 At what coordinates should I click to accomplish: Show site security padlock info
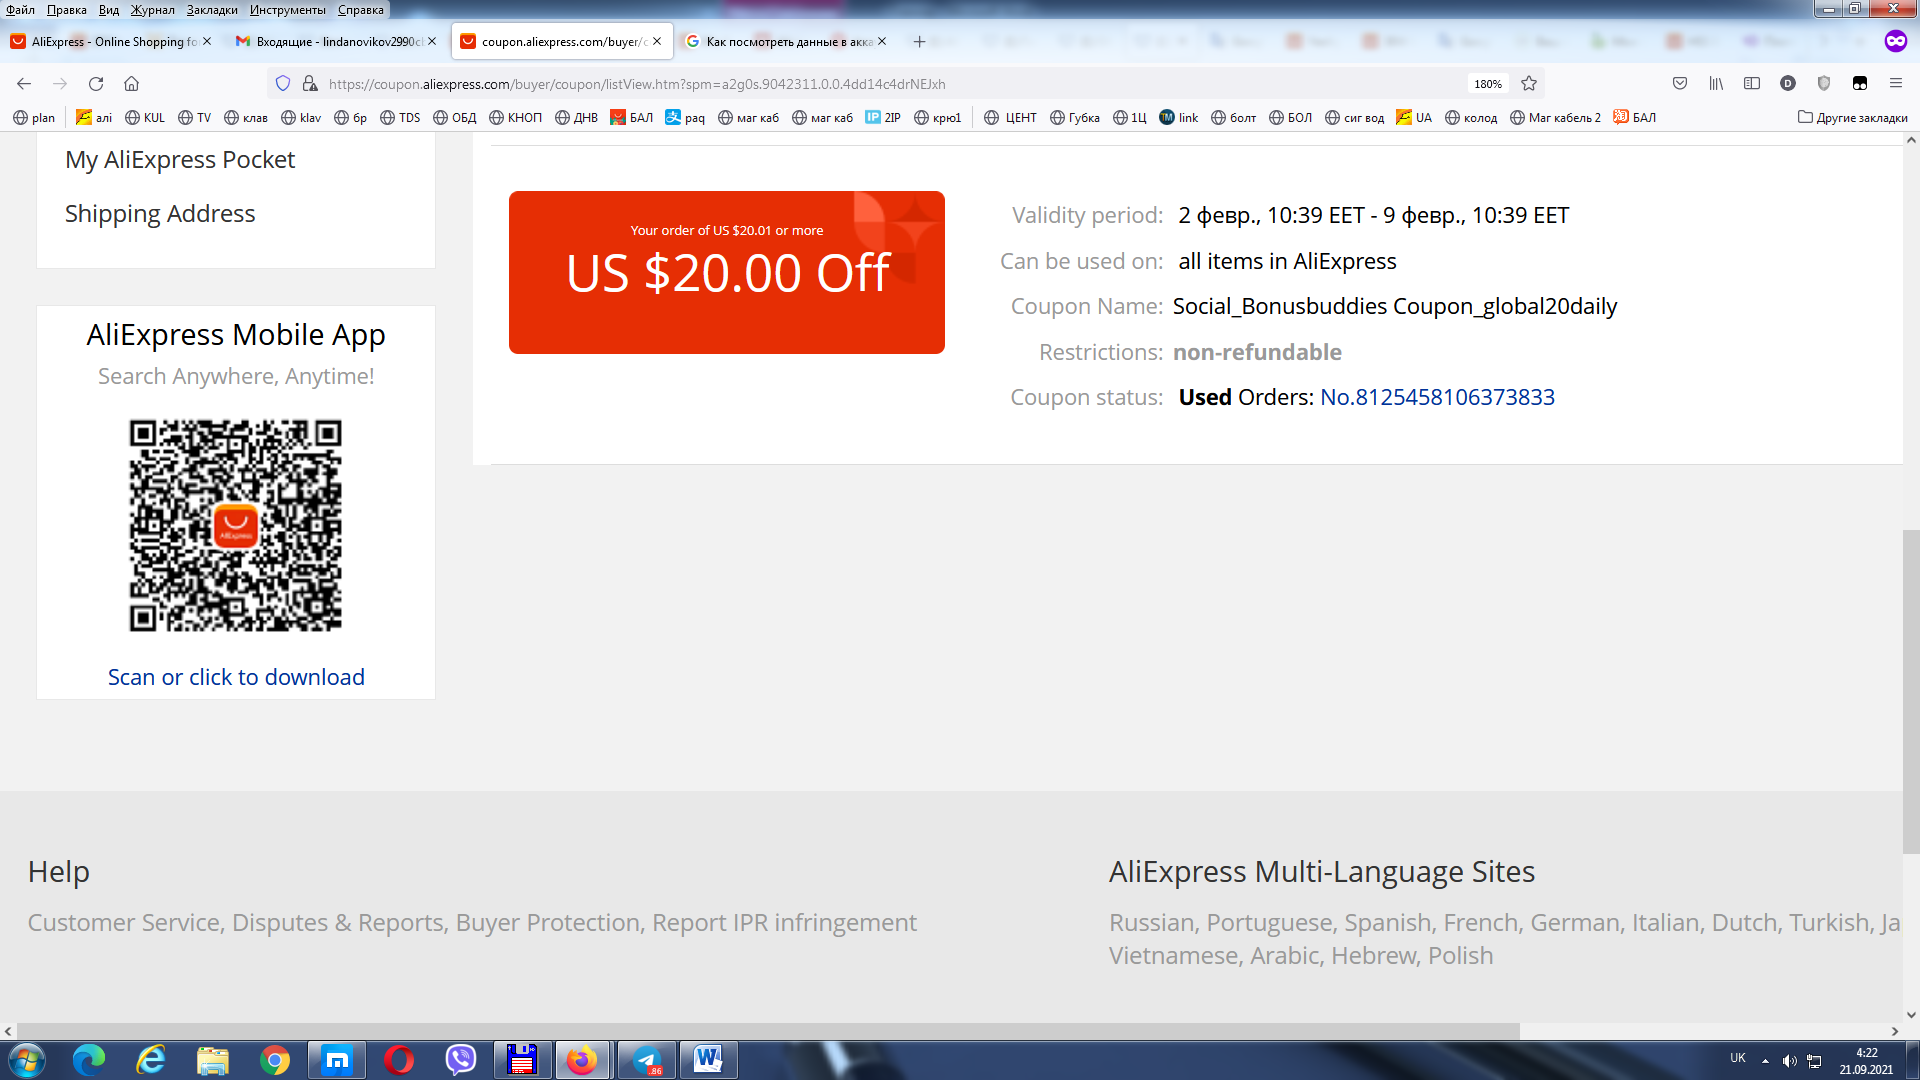310,84
